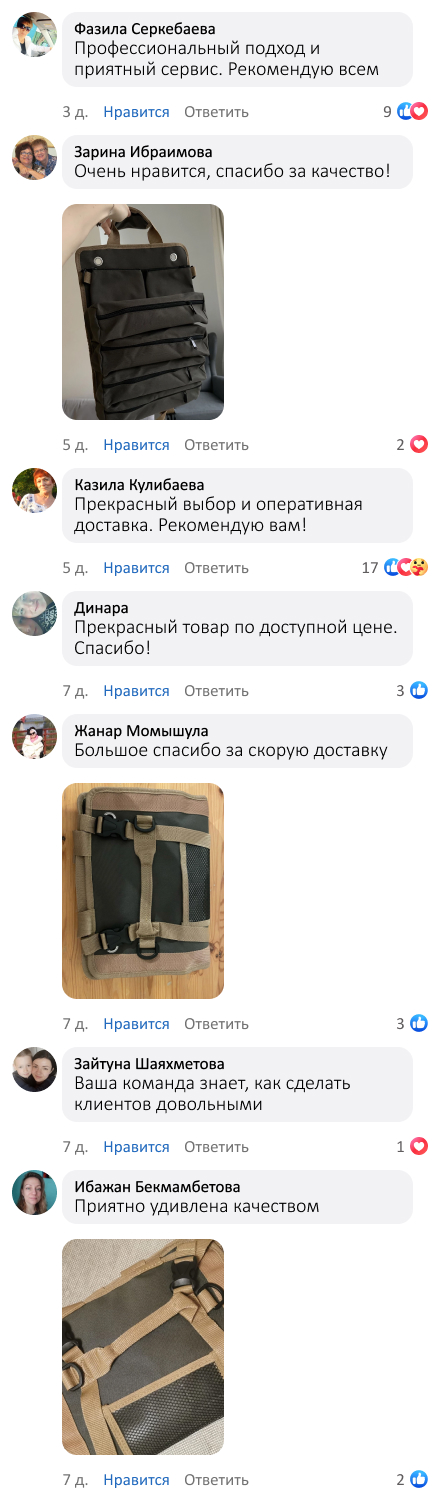Open Ибажан Бекмамбетова's backpack photo
The height and width of the screenshot is (1503, 440).
pyautogui.click(x=143, y=1347)
